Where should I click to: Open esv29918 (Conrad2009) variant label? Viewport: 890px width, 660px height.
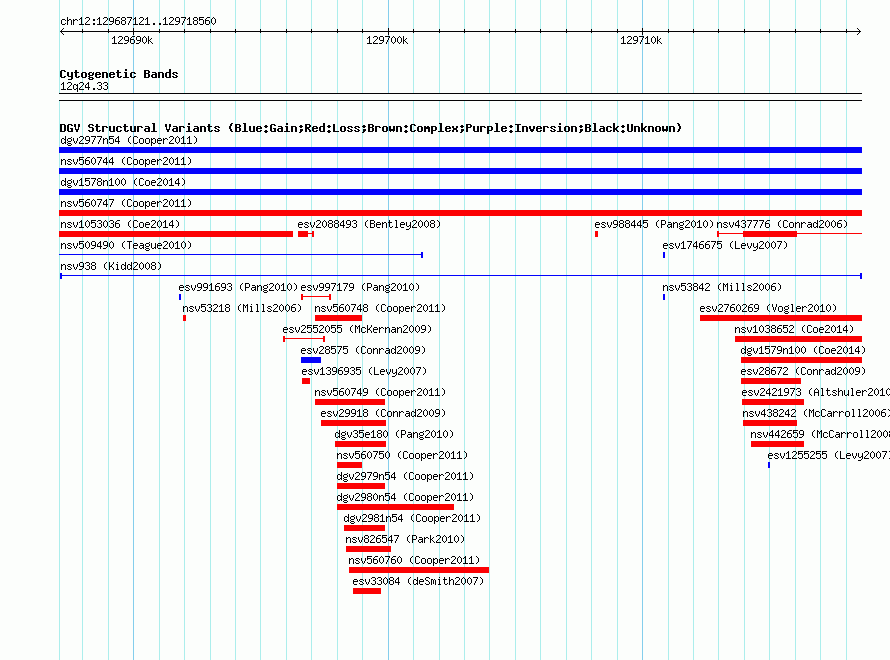click(x=383, y=413)
